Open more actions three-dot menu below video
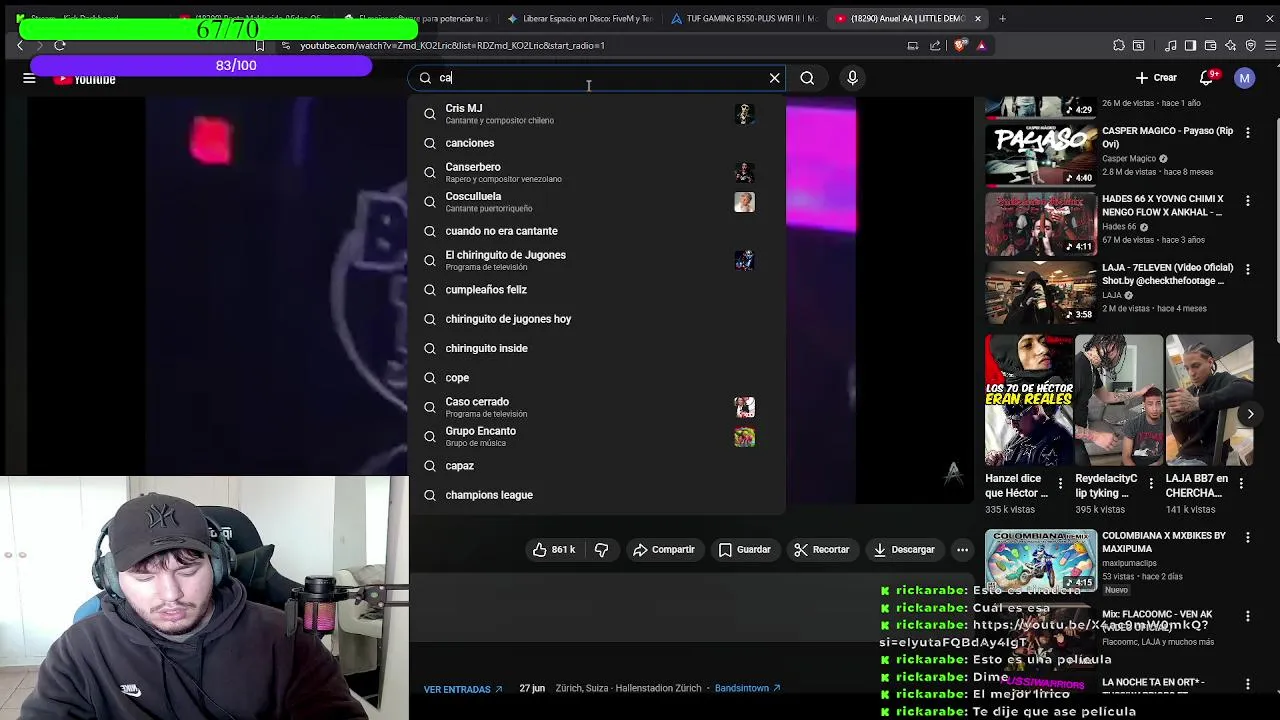 tap(962, 549)
